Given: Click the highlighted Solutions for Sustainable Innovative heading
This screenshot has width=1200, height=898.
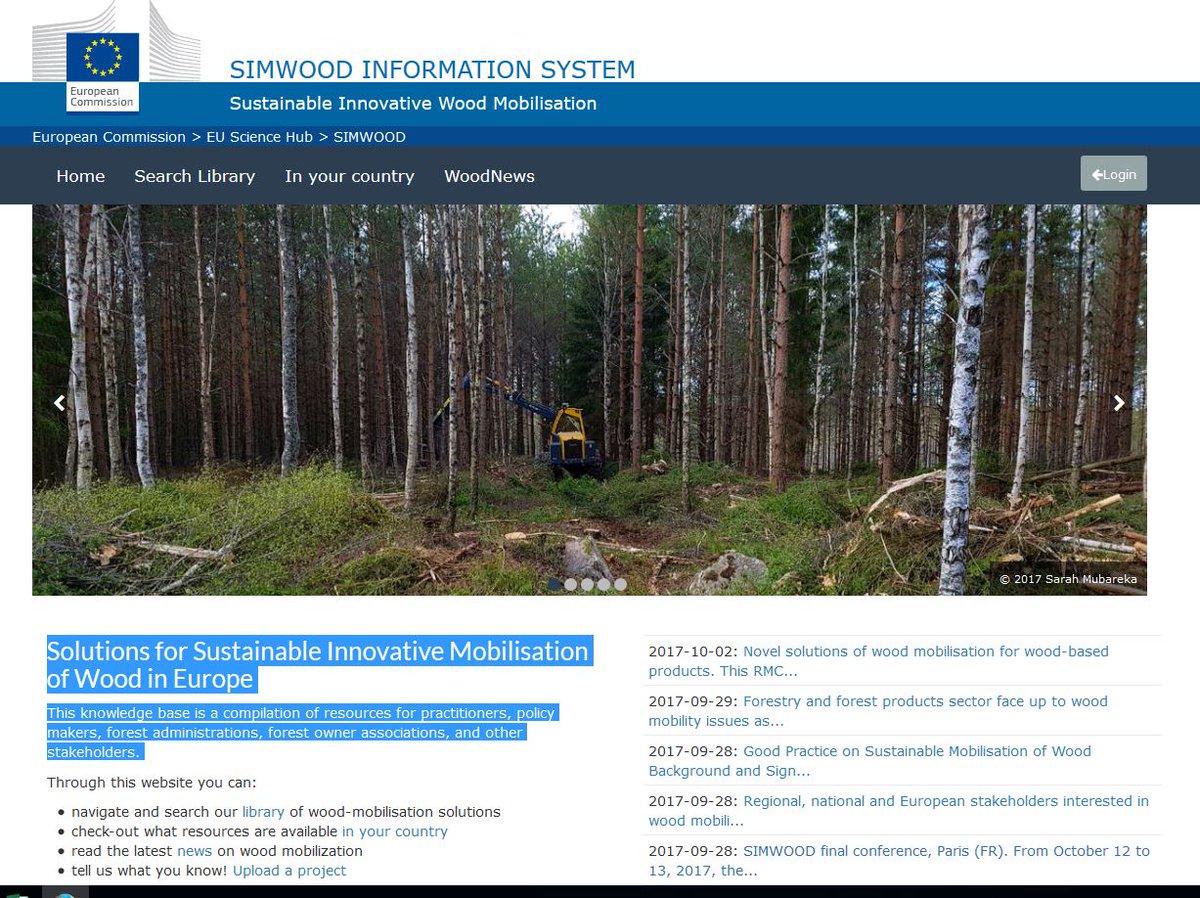Looking at the screenshot, I should (x=319, y=665).
